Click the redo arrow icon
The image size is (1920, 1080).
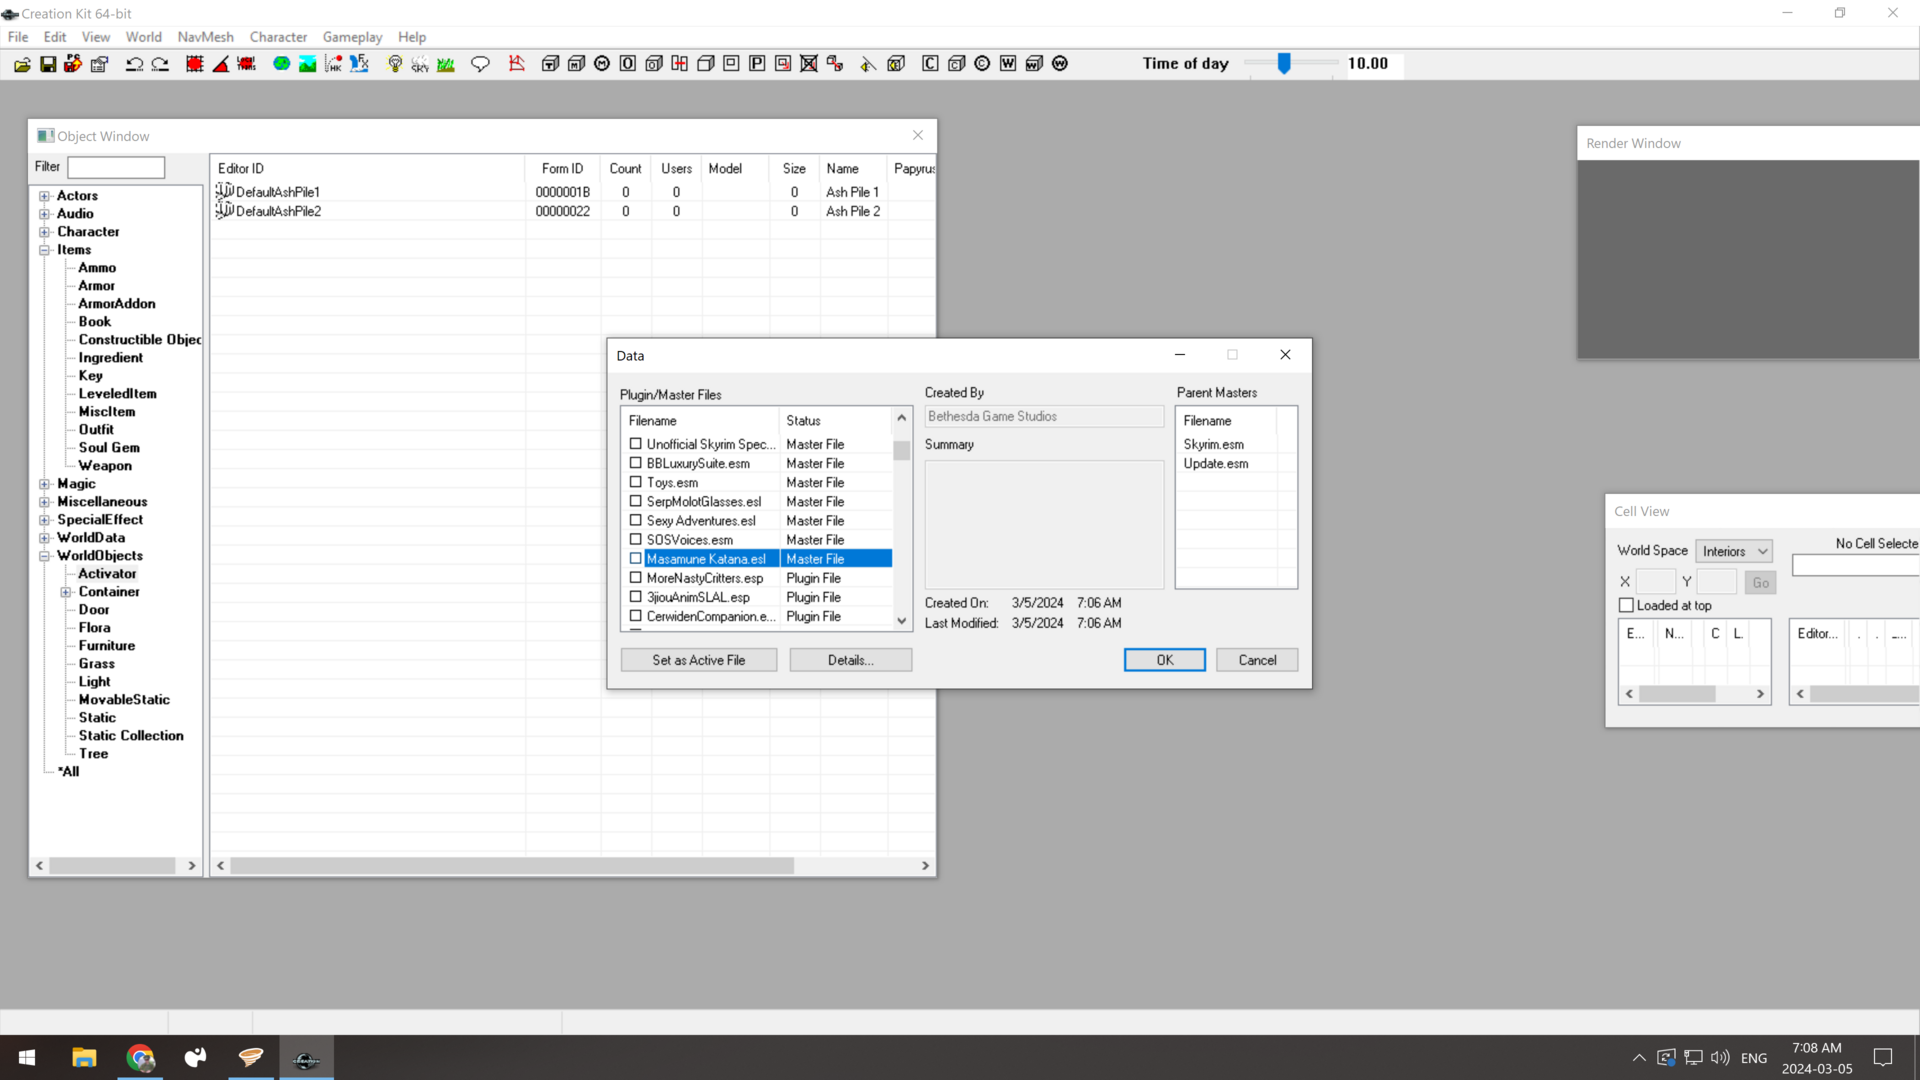[160, 64]
